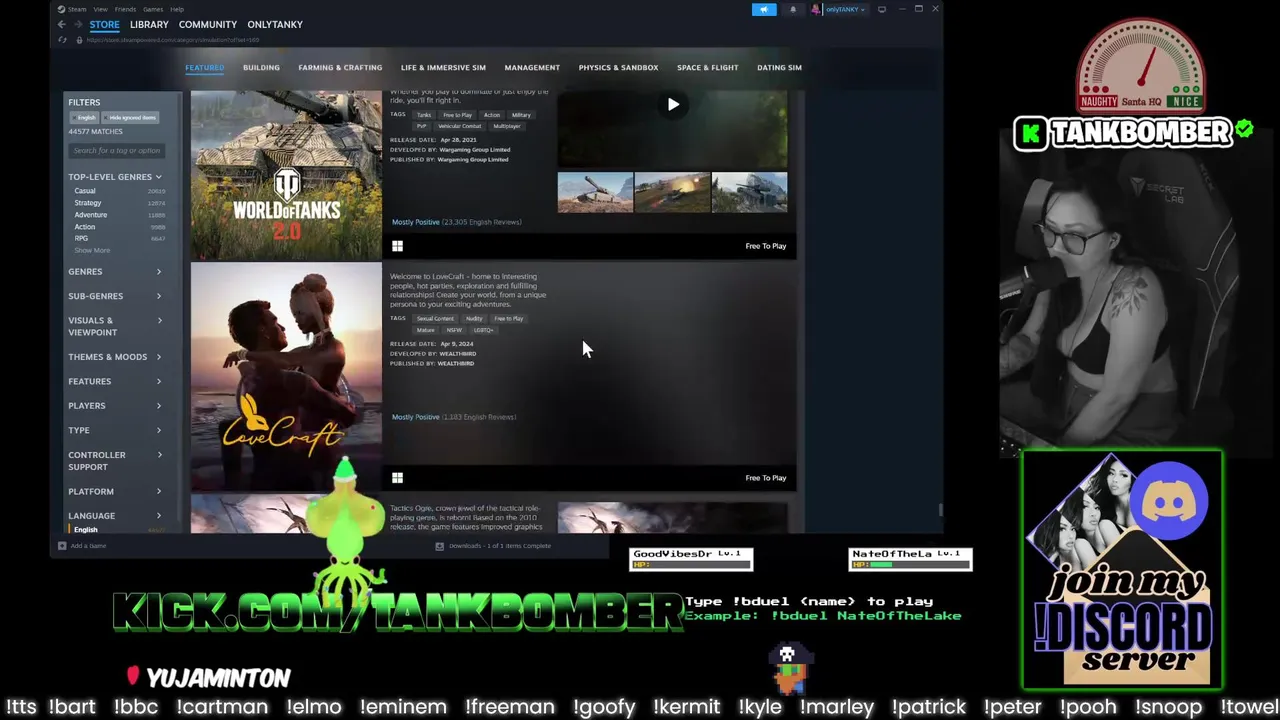The image size is (1280, 720).
Task: Click the blue announcements megaphone button
Action: (x=764, y=9)
